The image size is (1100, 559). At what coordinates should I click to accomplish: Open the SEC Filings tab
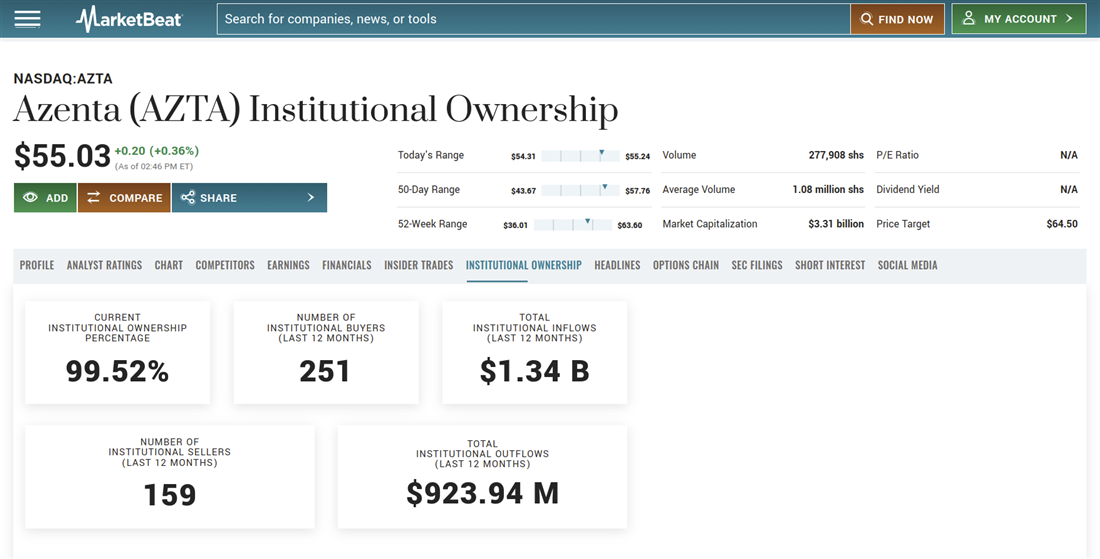(756, 265)
